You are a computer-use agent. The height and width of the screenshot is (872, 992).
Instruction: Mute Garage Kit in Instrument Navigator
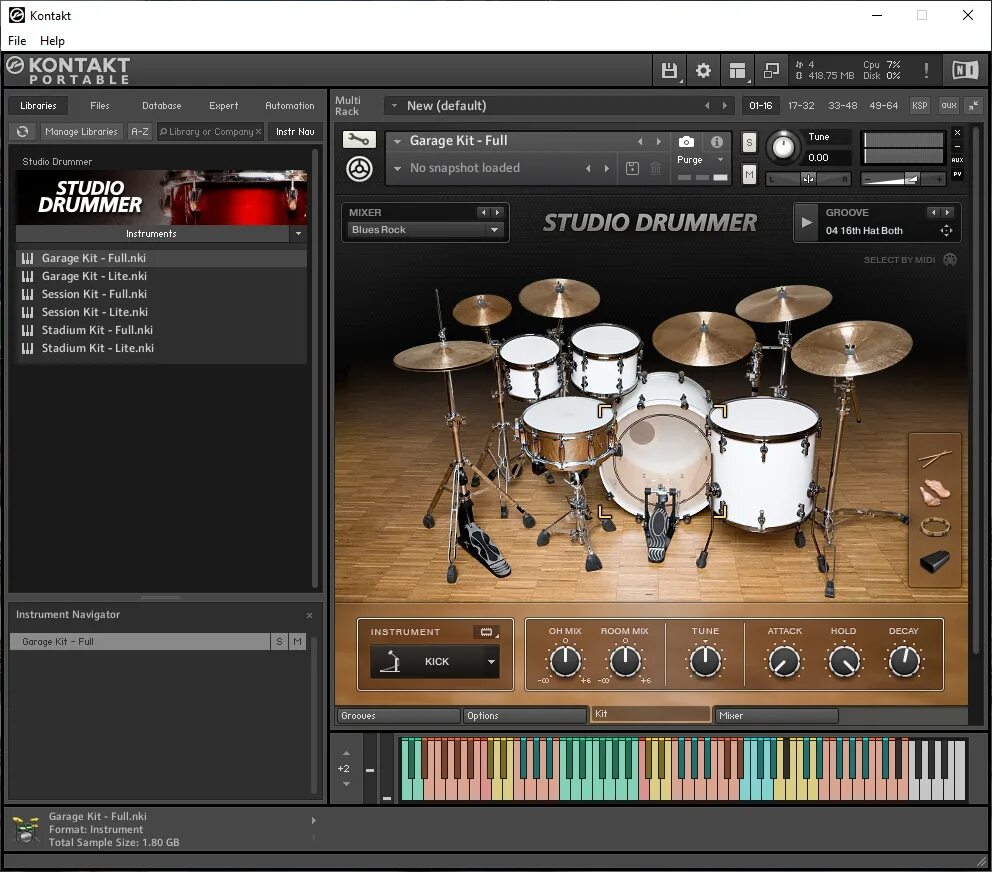pos(297,642)
